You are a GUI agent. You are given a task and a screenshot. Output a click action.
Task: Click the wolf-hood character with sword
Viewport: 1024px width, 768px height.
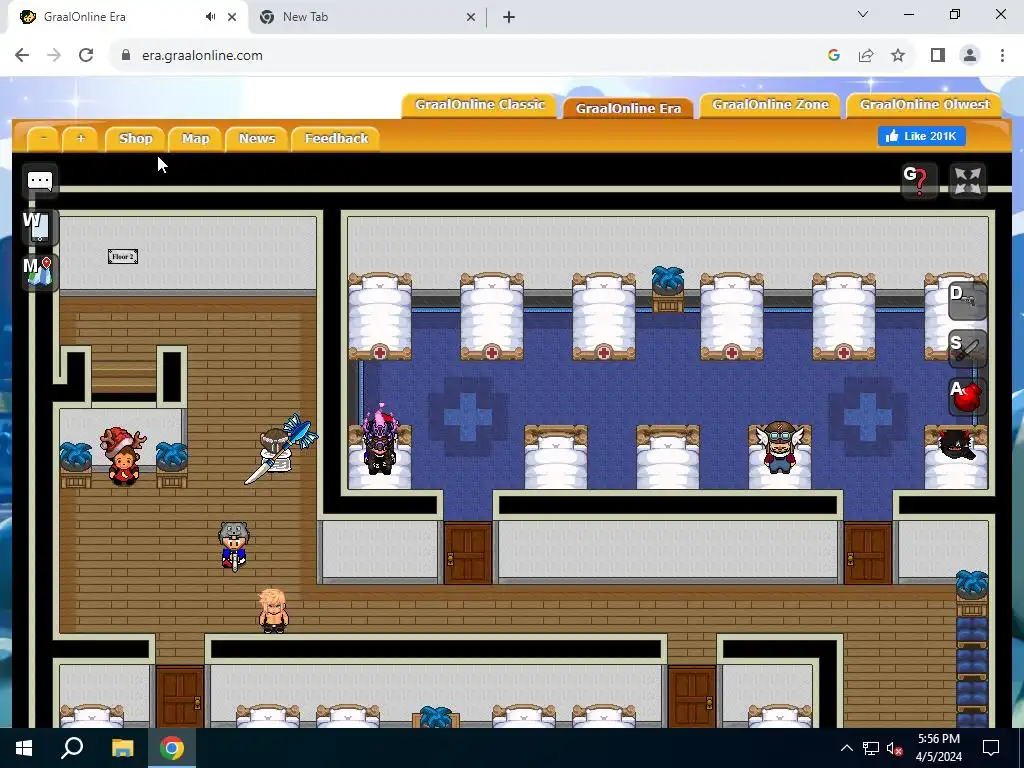(233, 545)
